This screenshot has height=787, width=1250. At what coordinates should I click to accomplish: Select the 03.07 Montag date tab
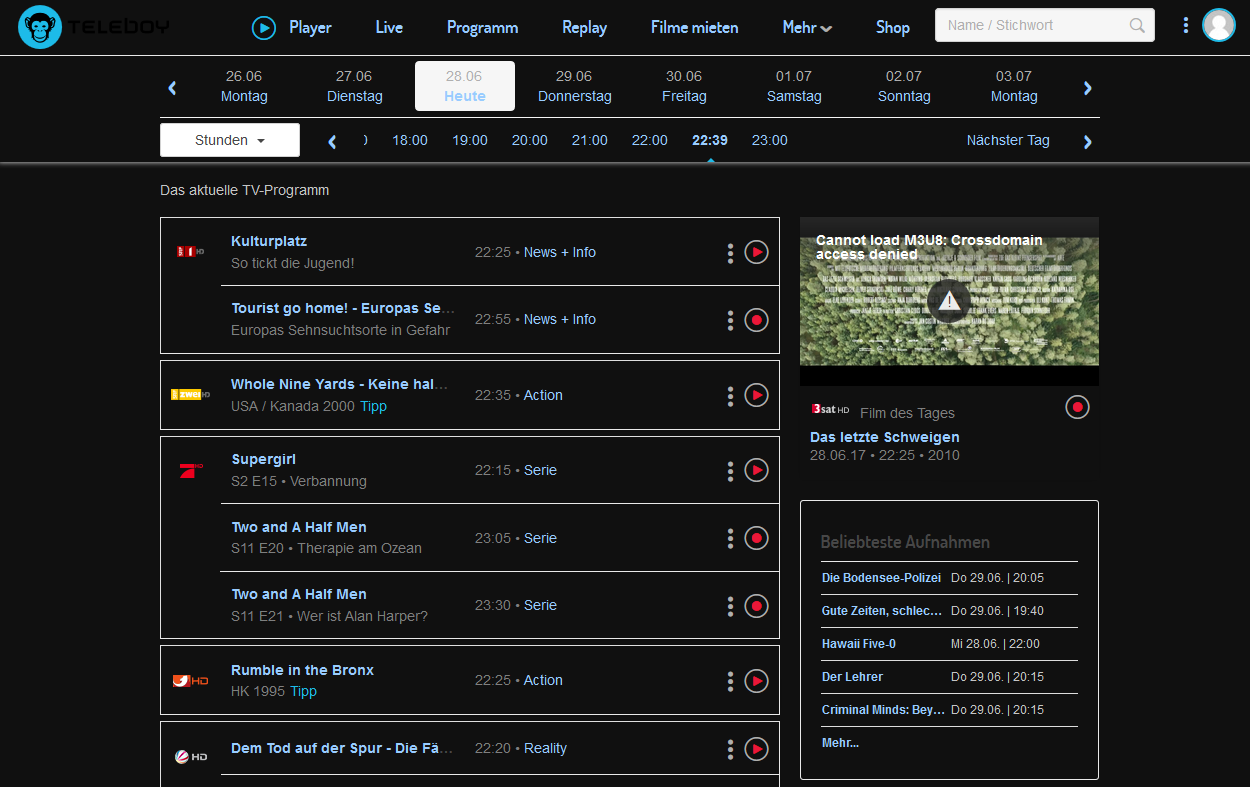click(x=1014, y=86)
